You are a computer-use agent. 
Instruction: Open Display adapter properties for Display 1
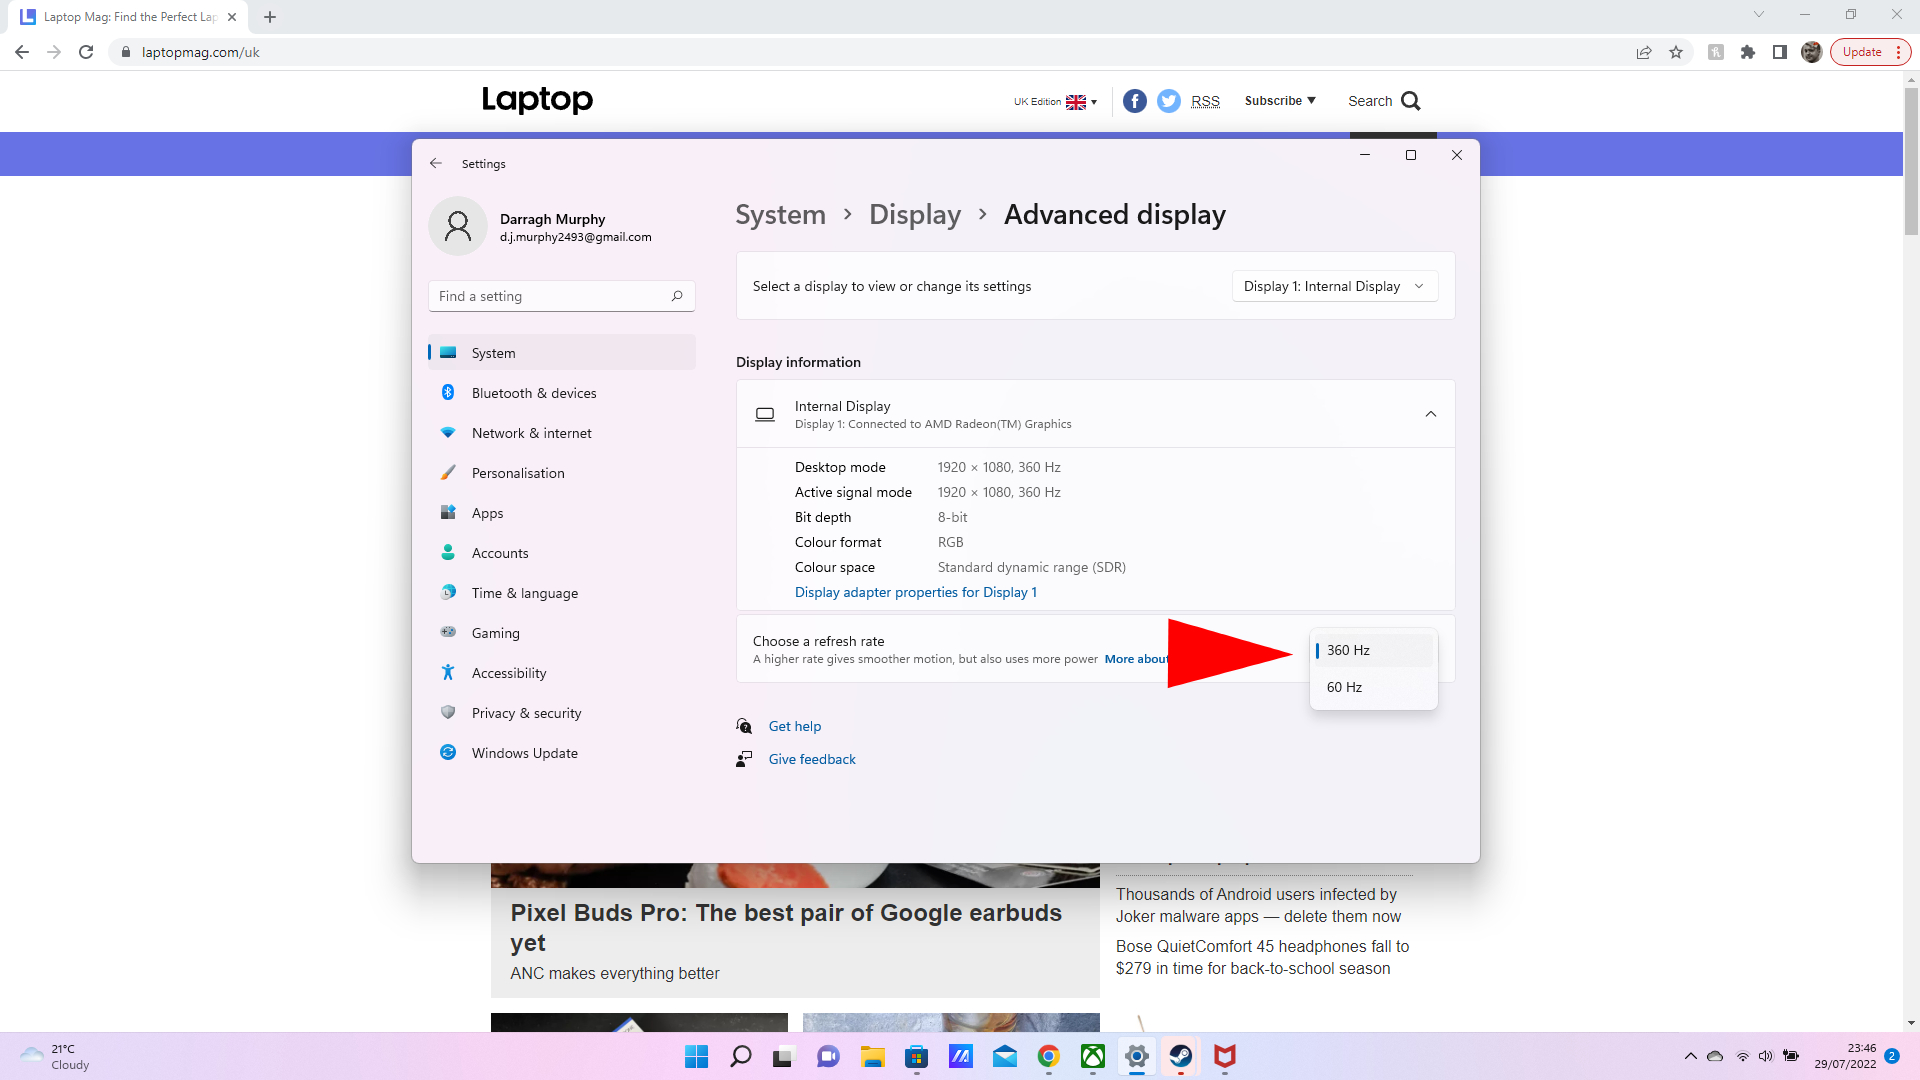point(915,592)
